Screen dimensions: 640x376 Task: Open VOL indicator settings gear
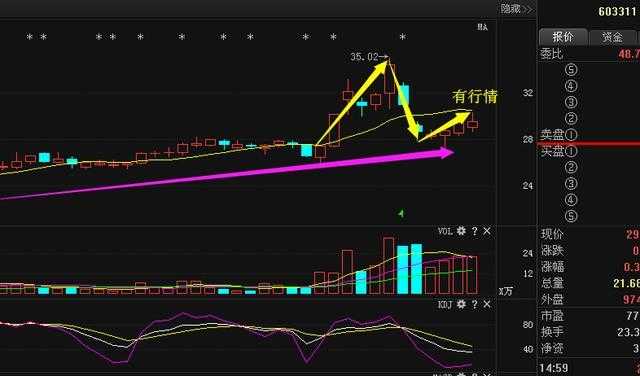coord(461,231)
